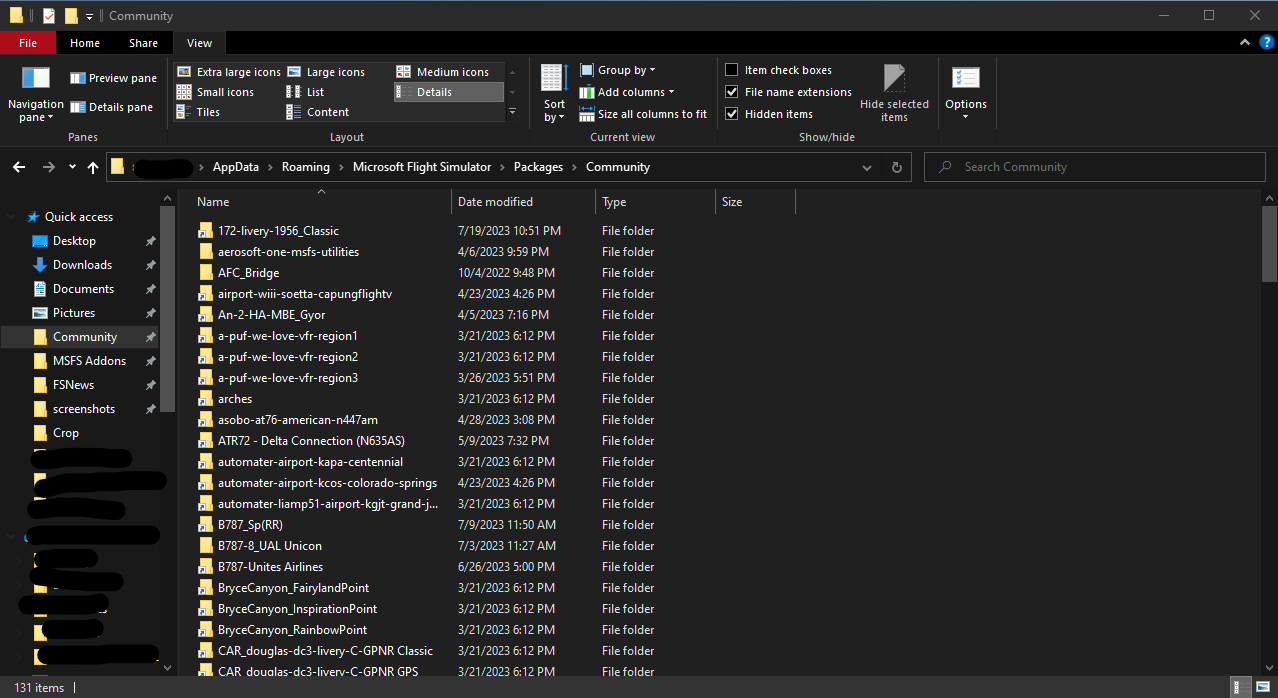This screenshot has height=698, width=1278.
Task: Open FSNews in Quick access
Action: coord(73,385)
